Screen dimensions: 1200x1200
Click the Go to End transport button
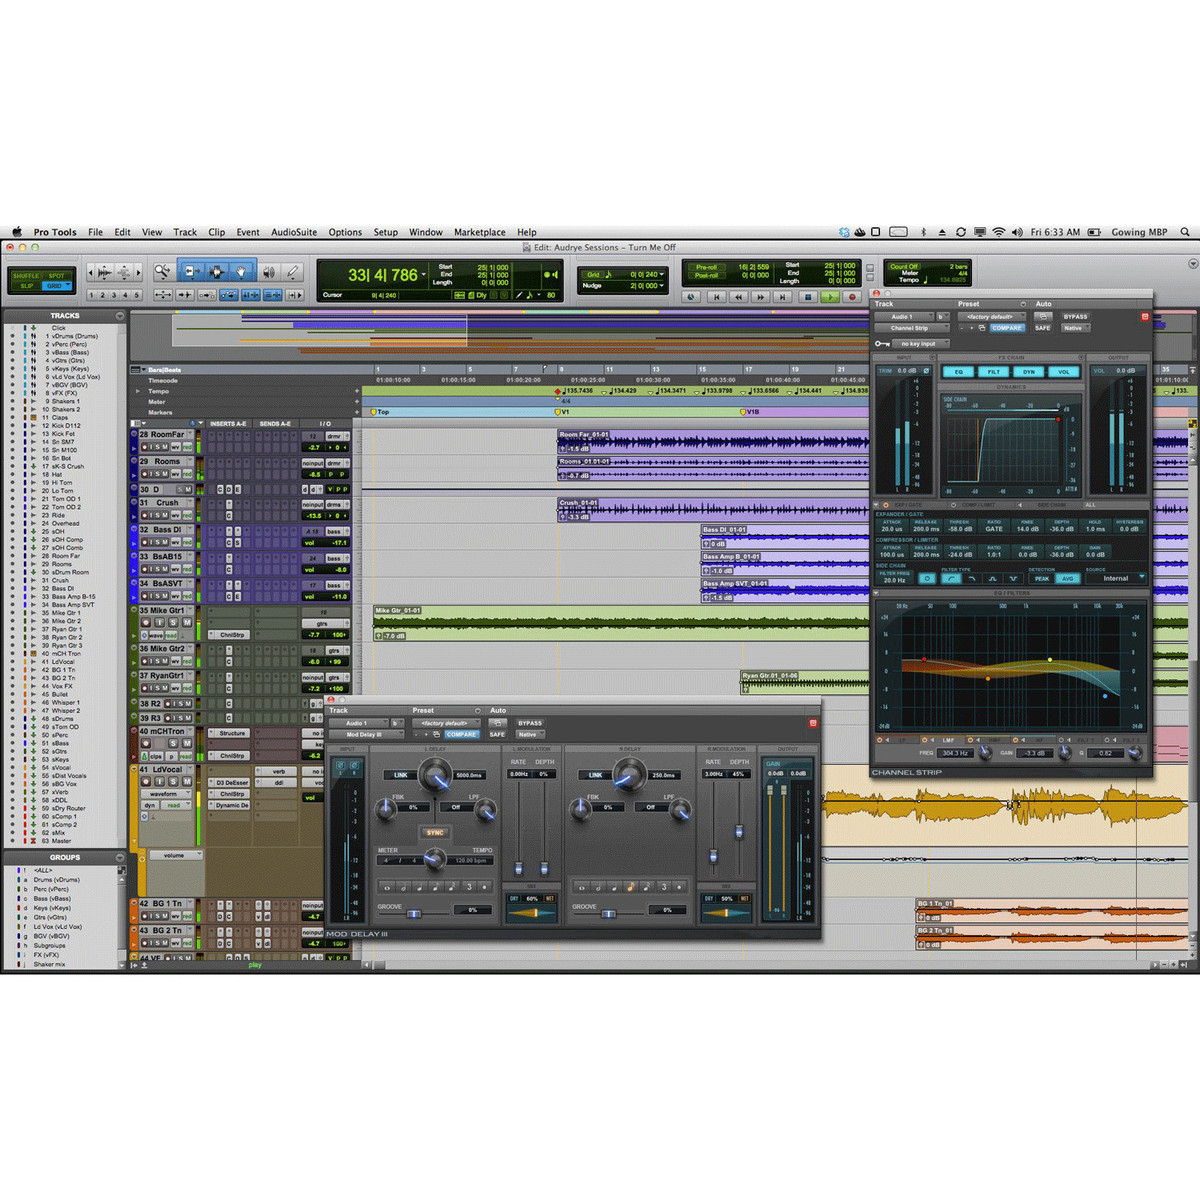click(x=782, y=297)
